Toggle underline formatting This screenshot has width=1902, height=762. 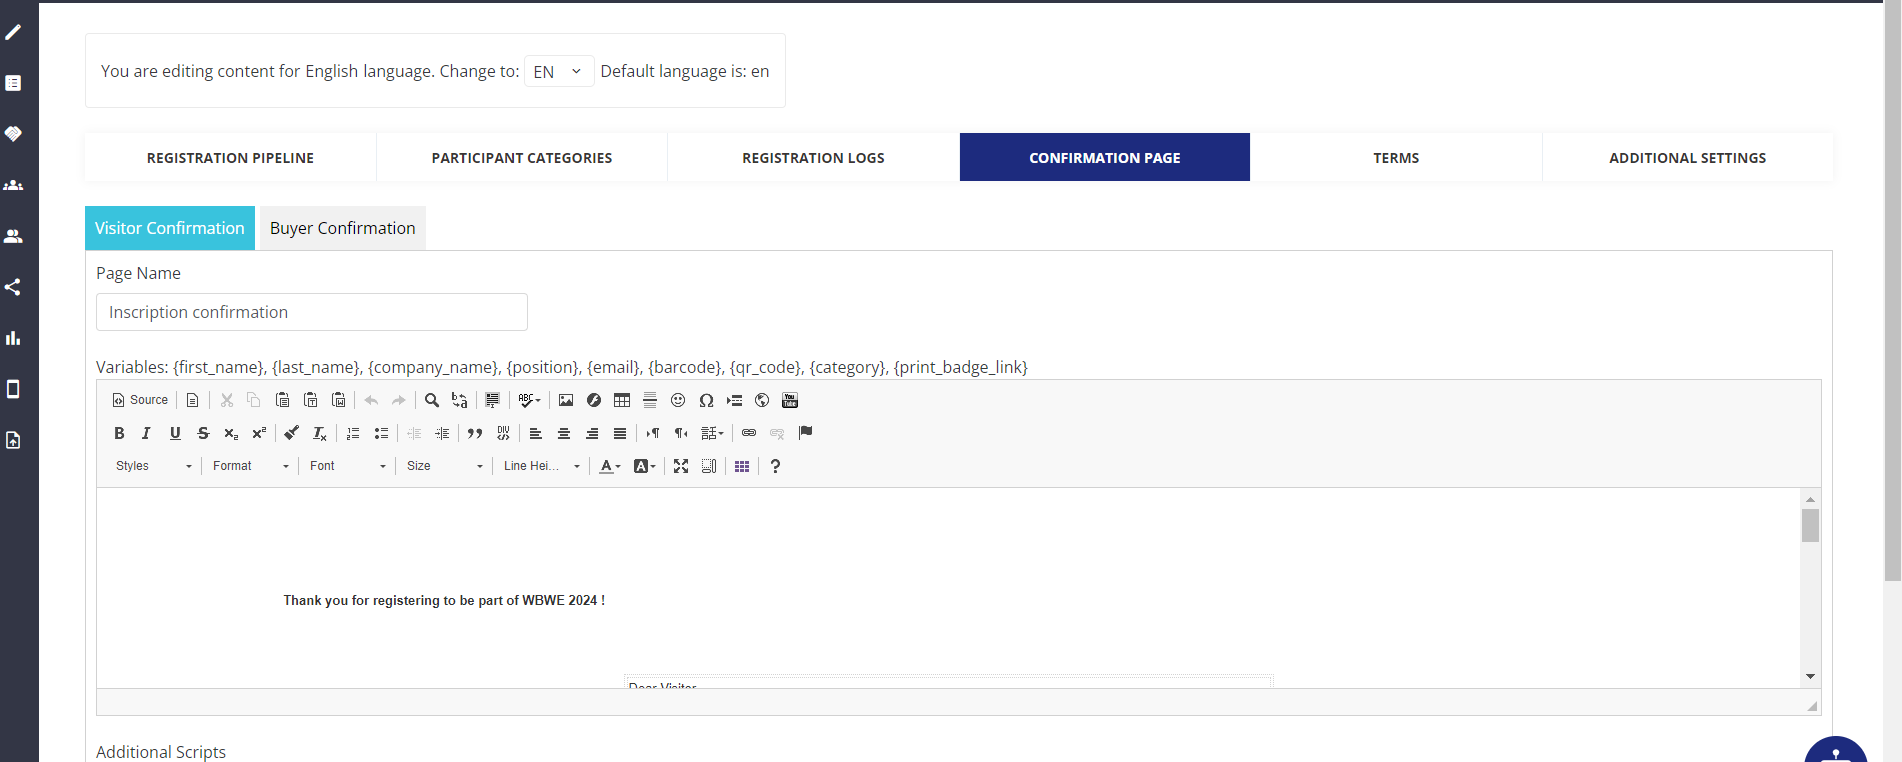pos(175,433)
